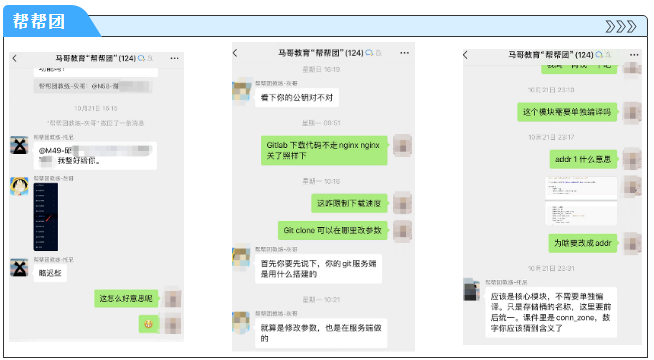Tap the recalled-message notice 撤回了一条消息
Screen dimensions: 654x360
click(x=96, y=123)
